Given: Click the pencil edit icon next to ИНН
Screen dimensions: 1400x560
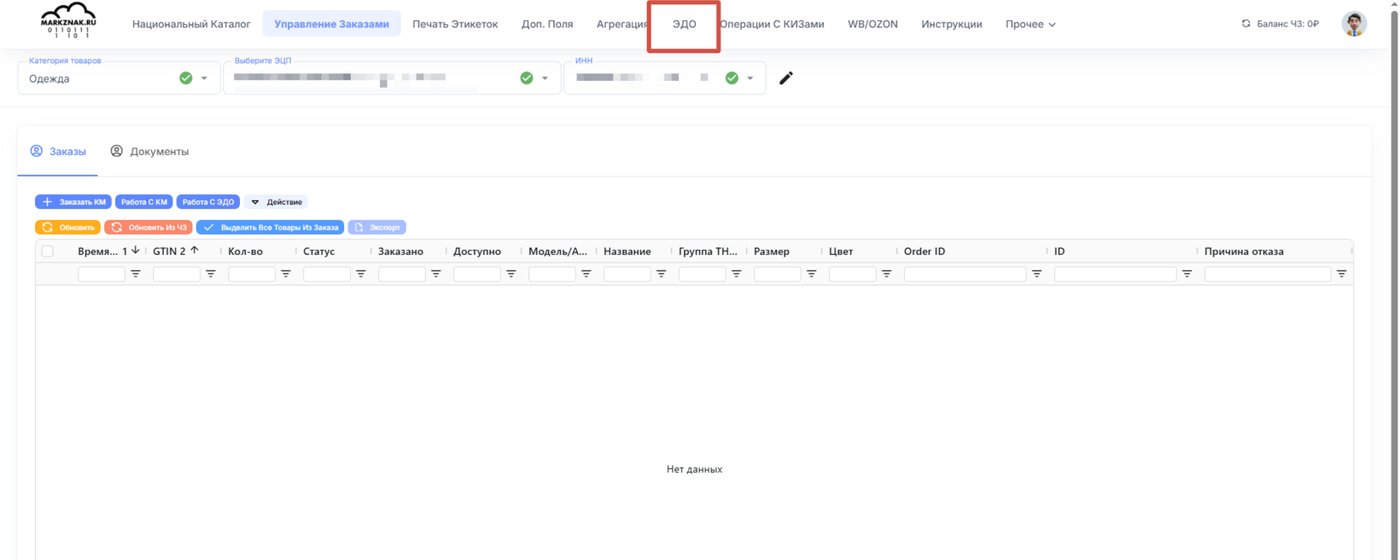Looking at the screenshot, I should click(x=786, y=78).
